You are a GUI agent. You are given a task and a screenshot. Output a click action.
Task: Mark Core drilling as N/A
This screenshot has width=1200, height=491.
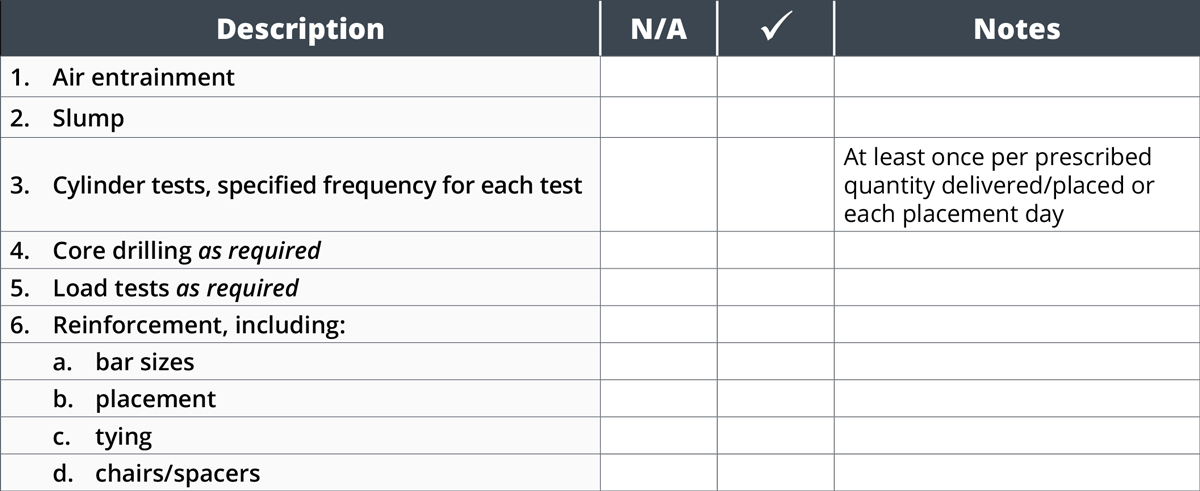pos(659,250)
